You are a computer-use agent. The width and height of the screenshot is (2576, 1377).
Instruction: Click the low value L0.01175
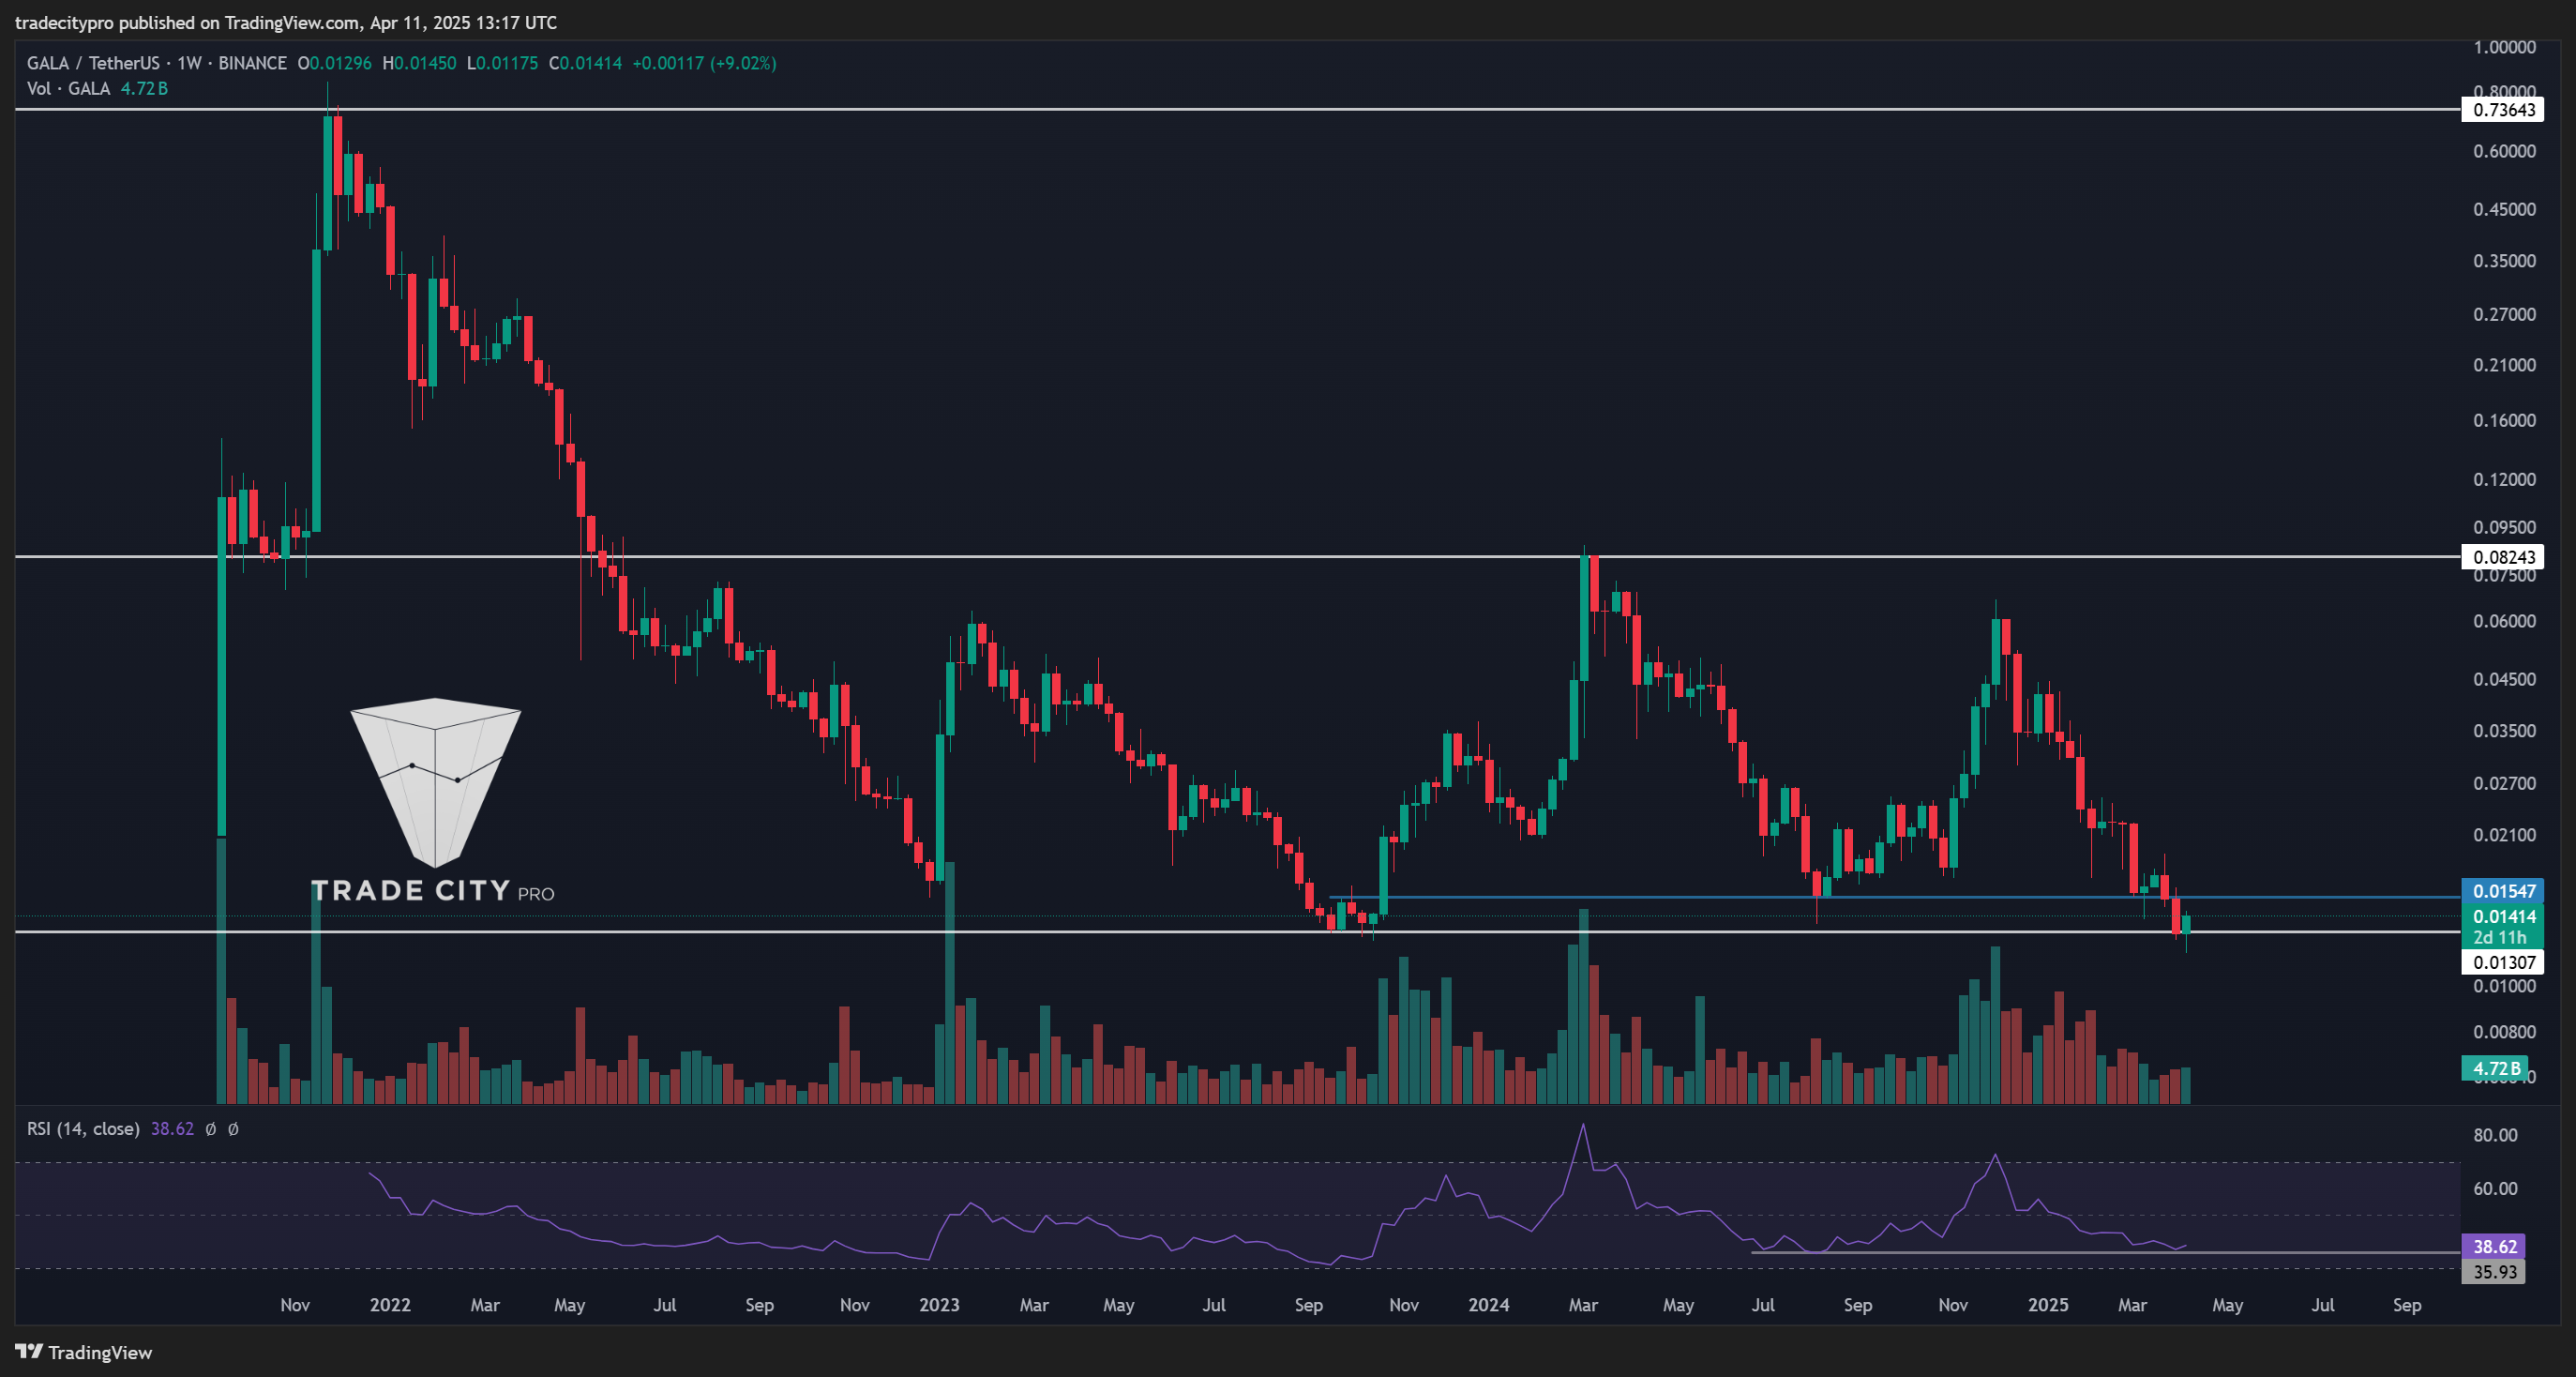pyautogui.click(x=502, y=63)
